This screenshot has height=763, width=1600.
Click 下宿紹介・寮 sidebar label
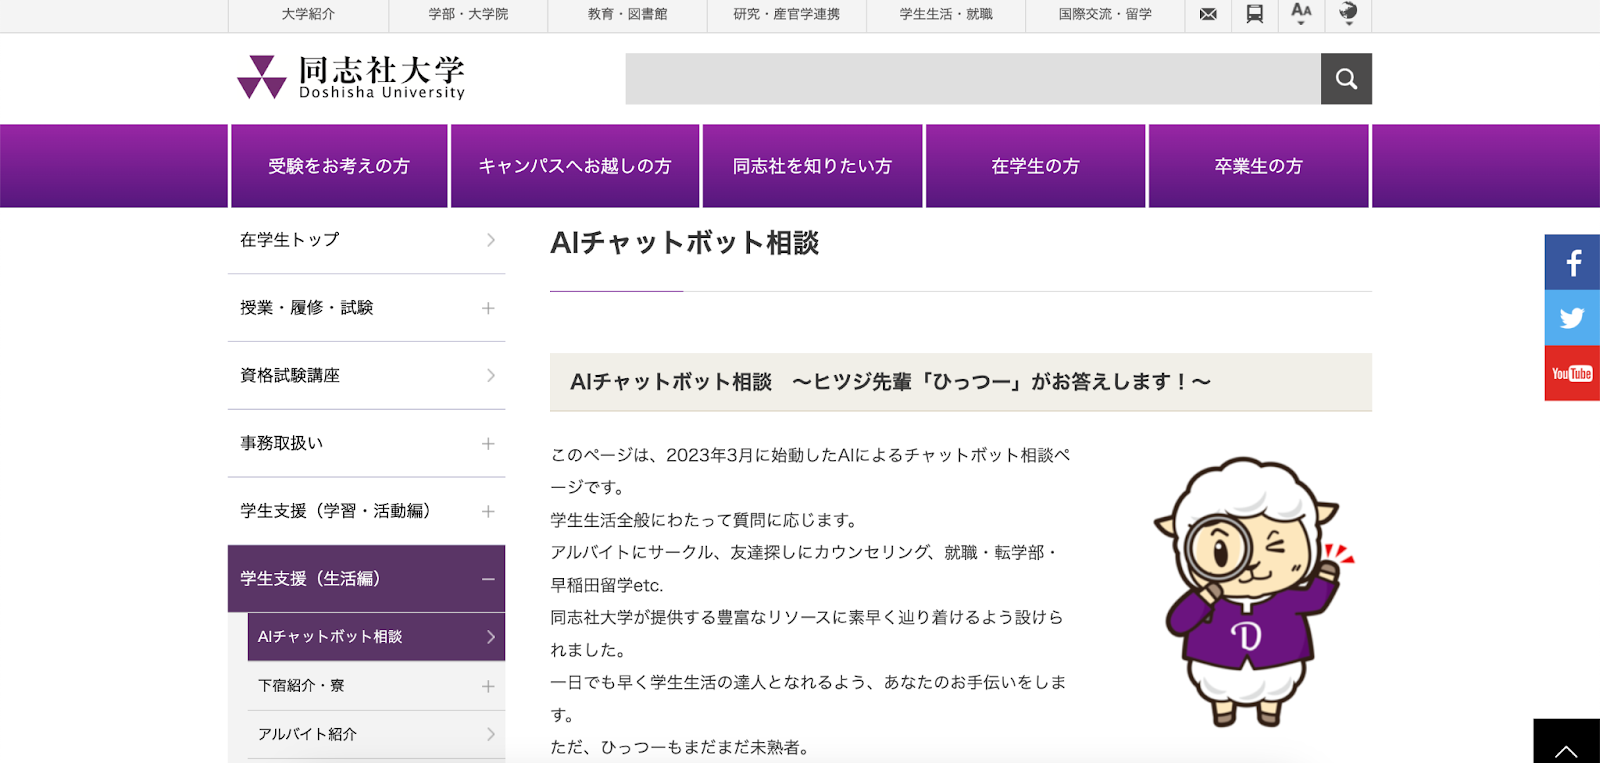coord(301,686)
